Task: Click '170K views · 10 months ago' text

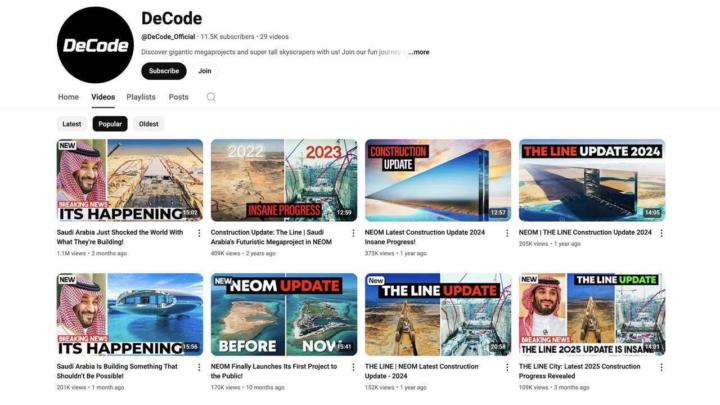Action: pyautogui.click(x=248, y=387)
